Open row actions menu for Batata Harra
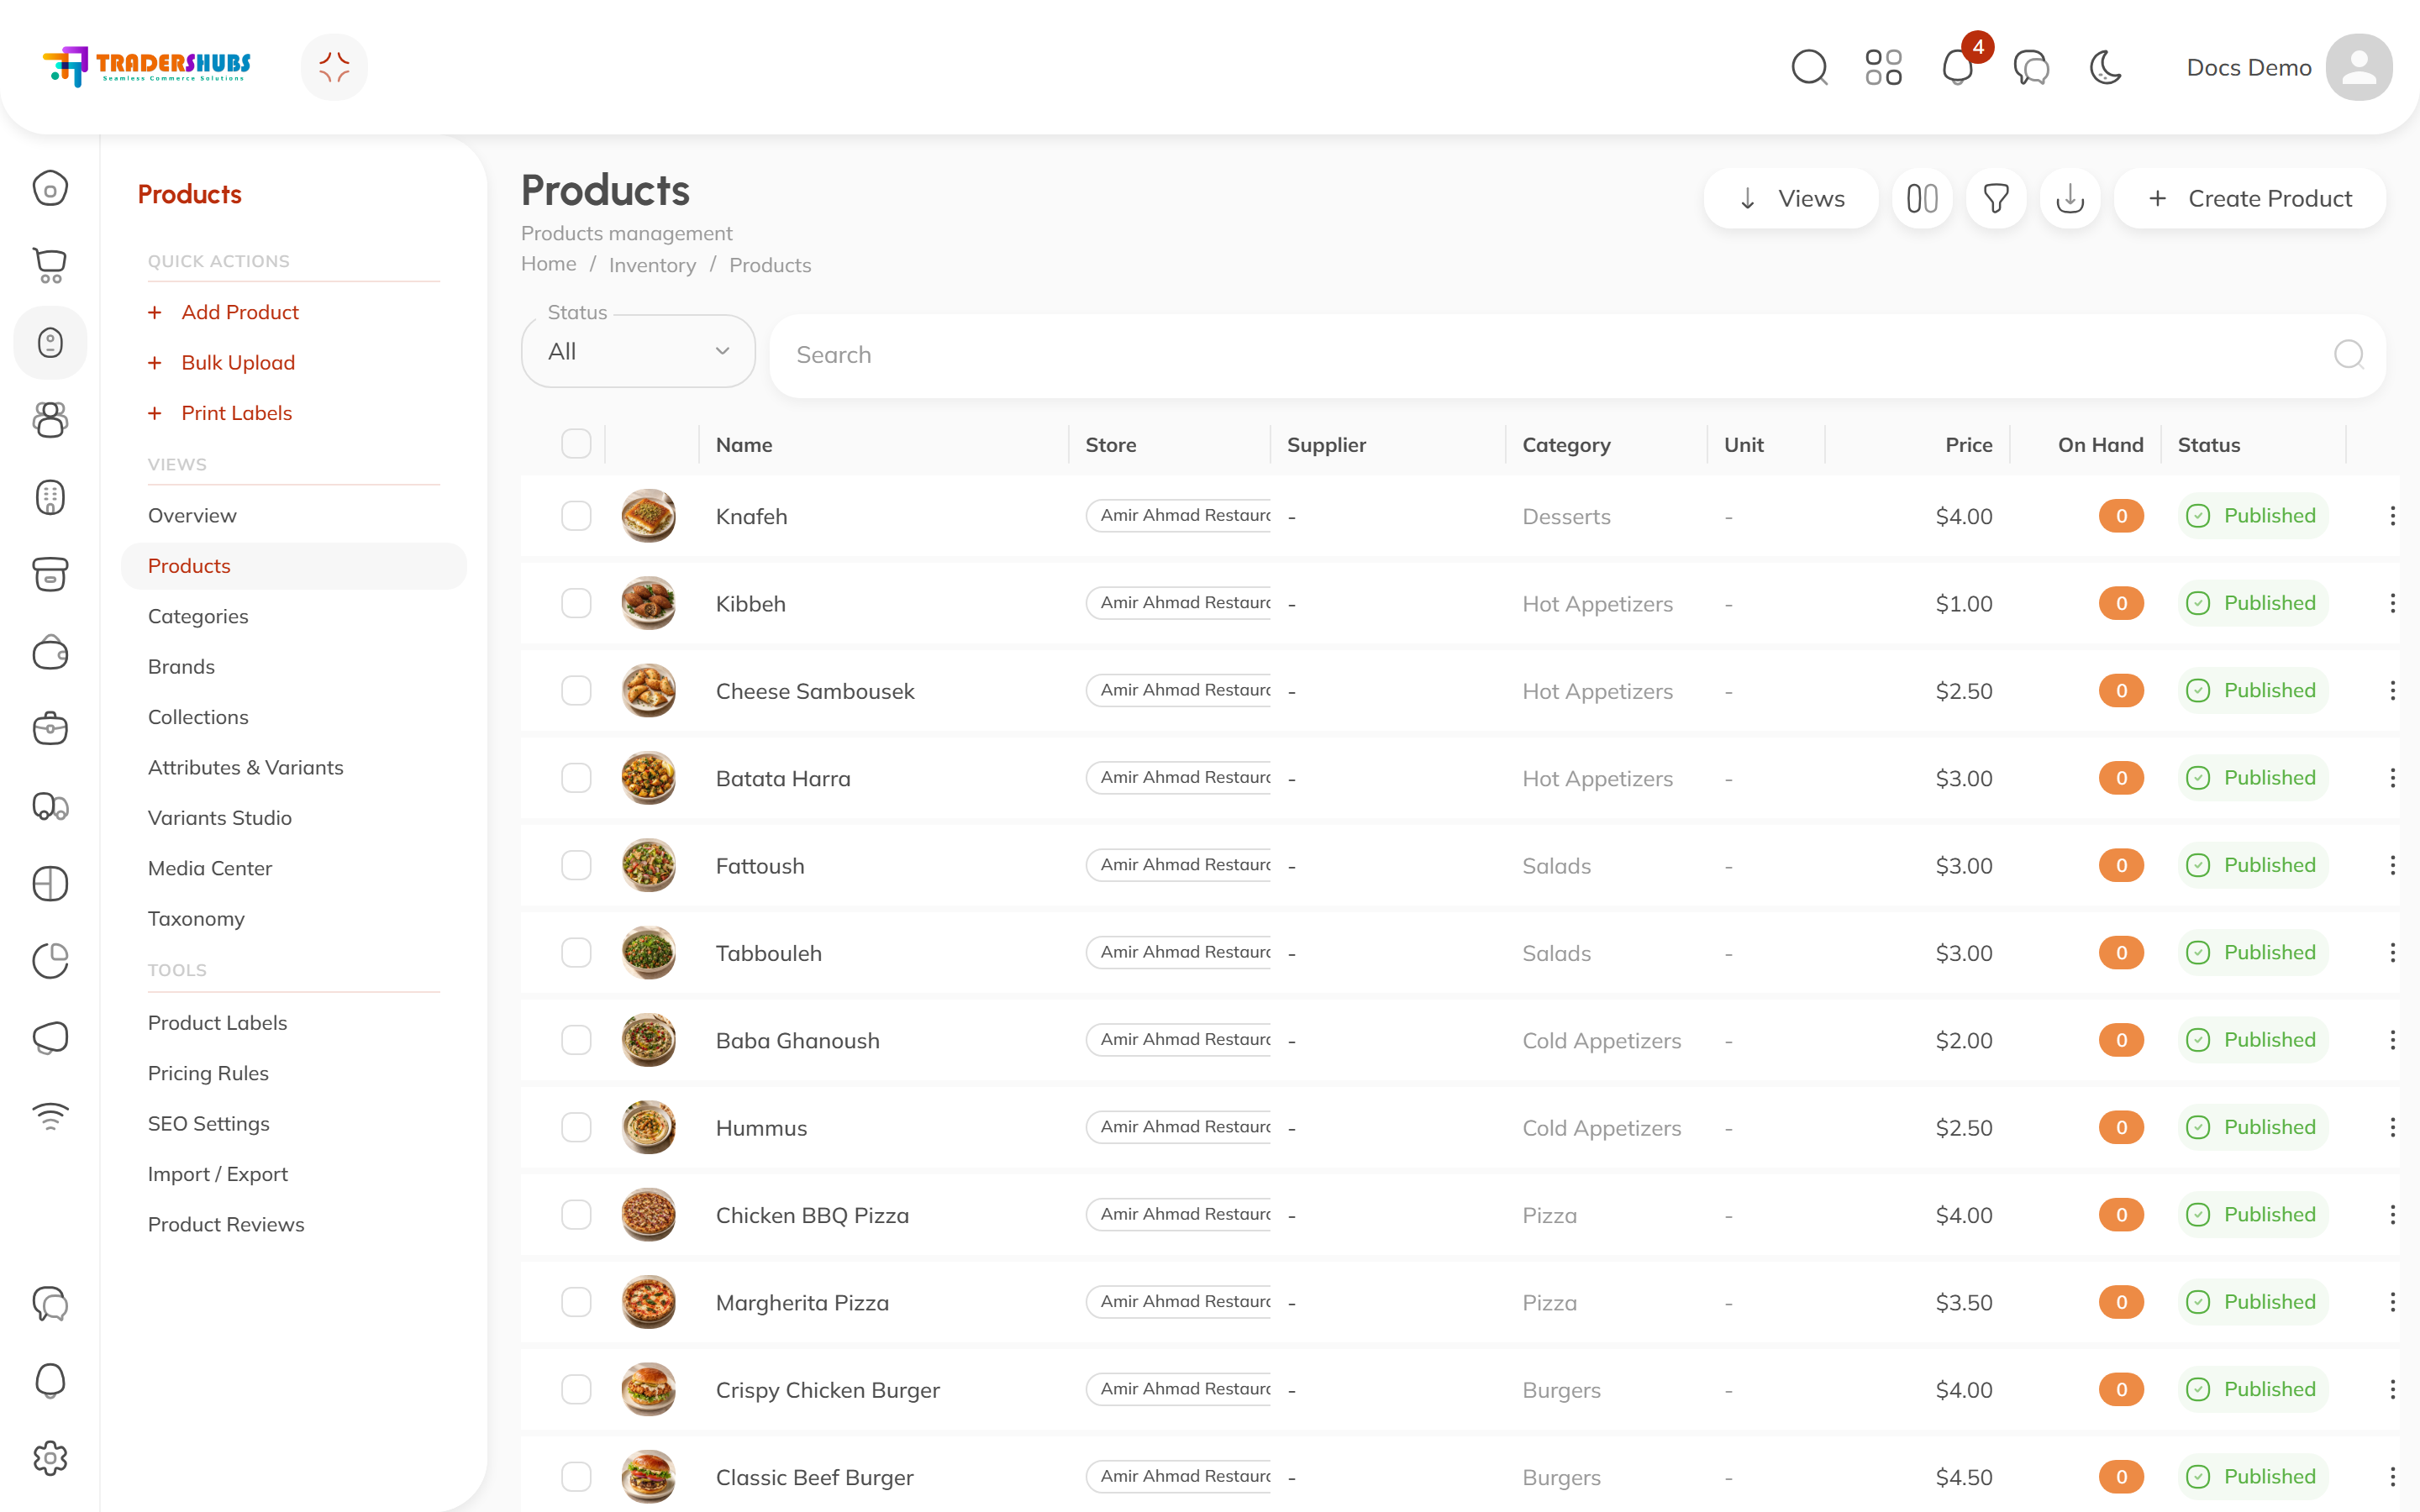Viewport: 2420px width, 1512px height. coord(2392,778)
